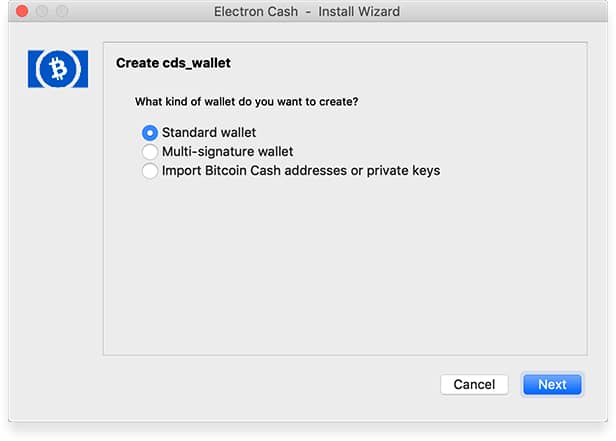Click the white B symbol in the logo

(59, 69)
